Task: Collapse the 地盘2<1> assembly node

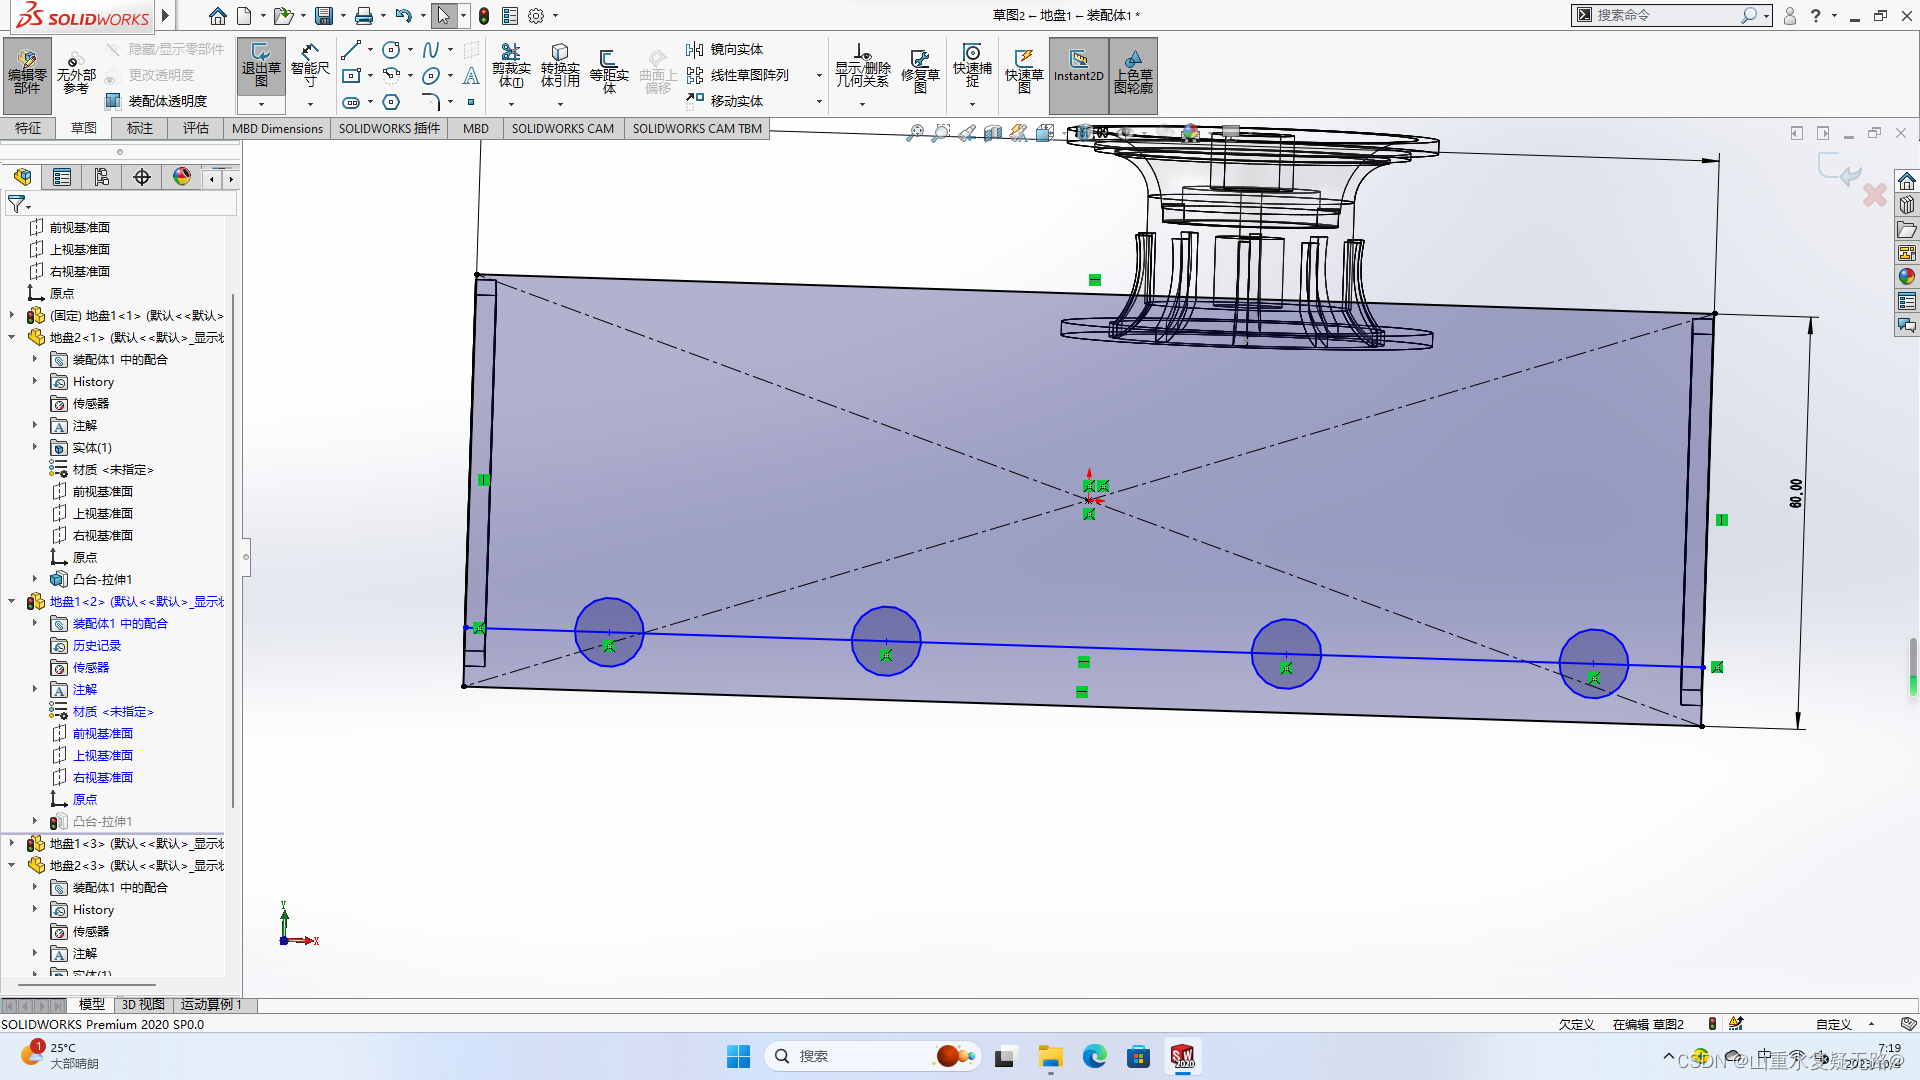Action: (11, 337)
